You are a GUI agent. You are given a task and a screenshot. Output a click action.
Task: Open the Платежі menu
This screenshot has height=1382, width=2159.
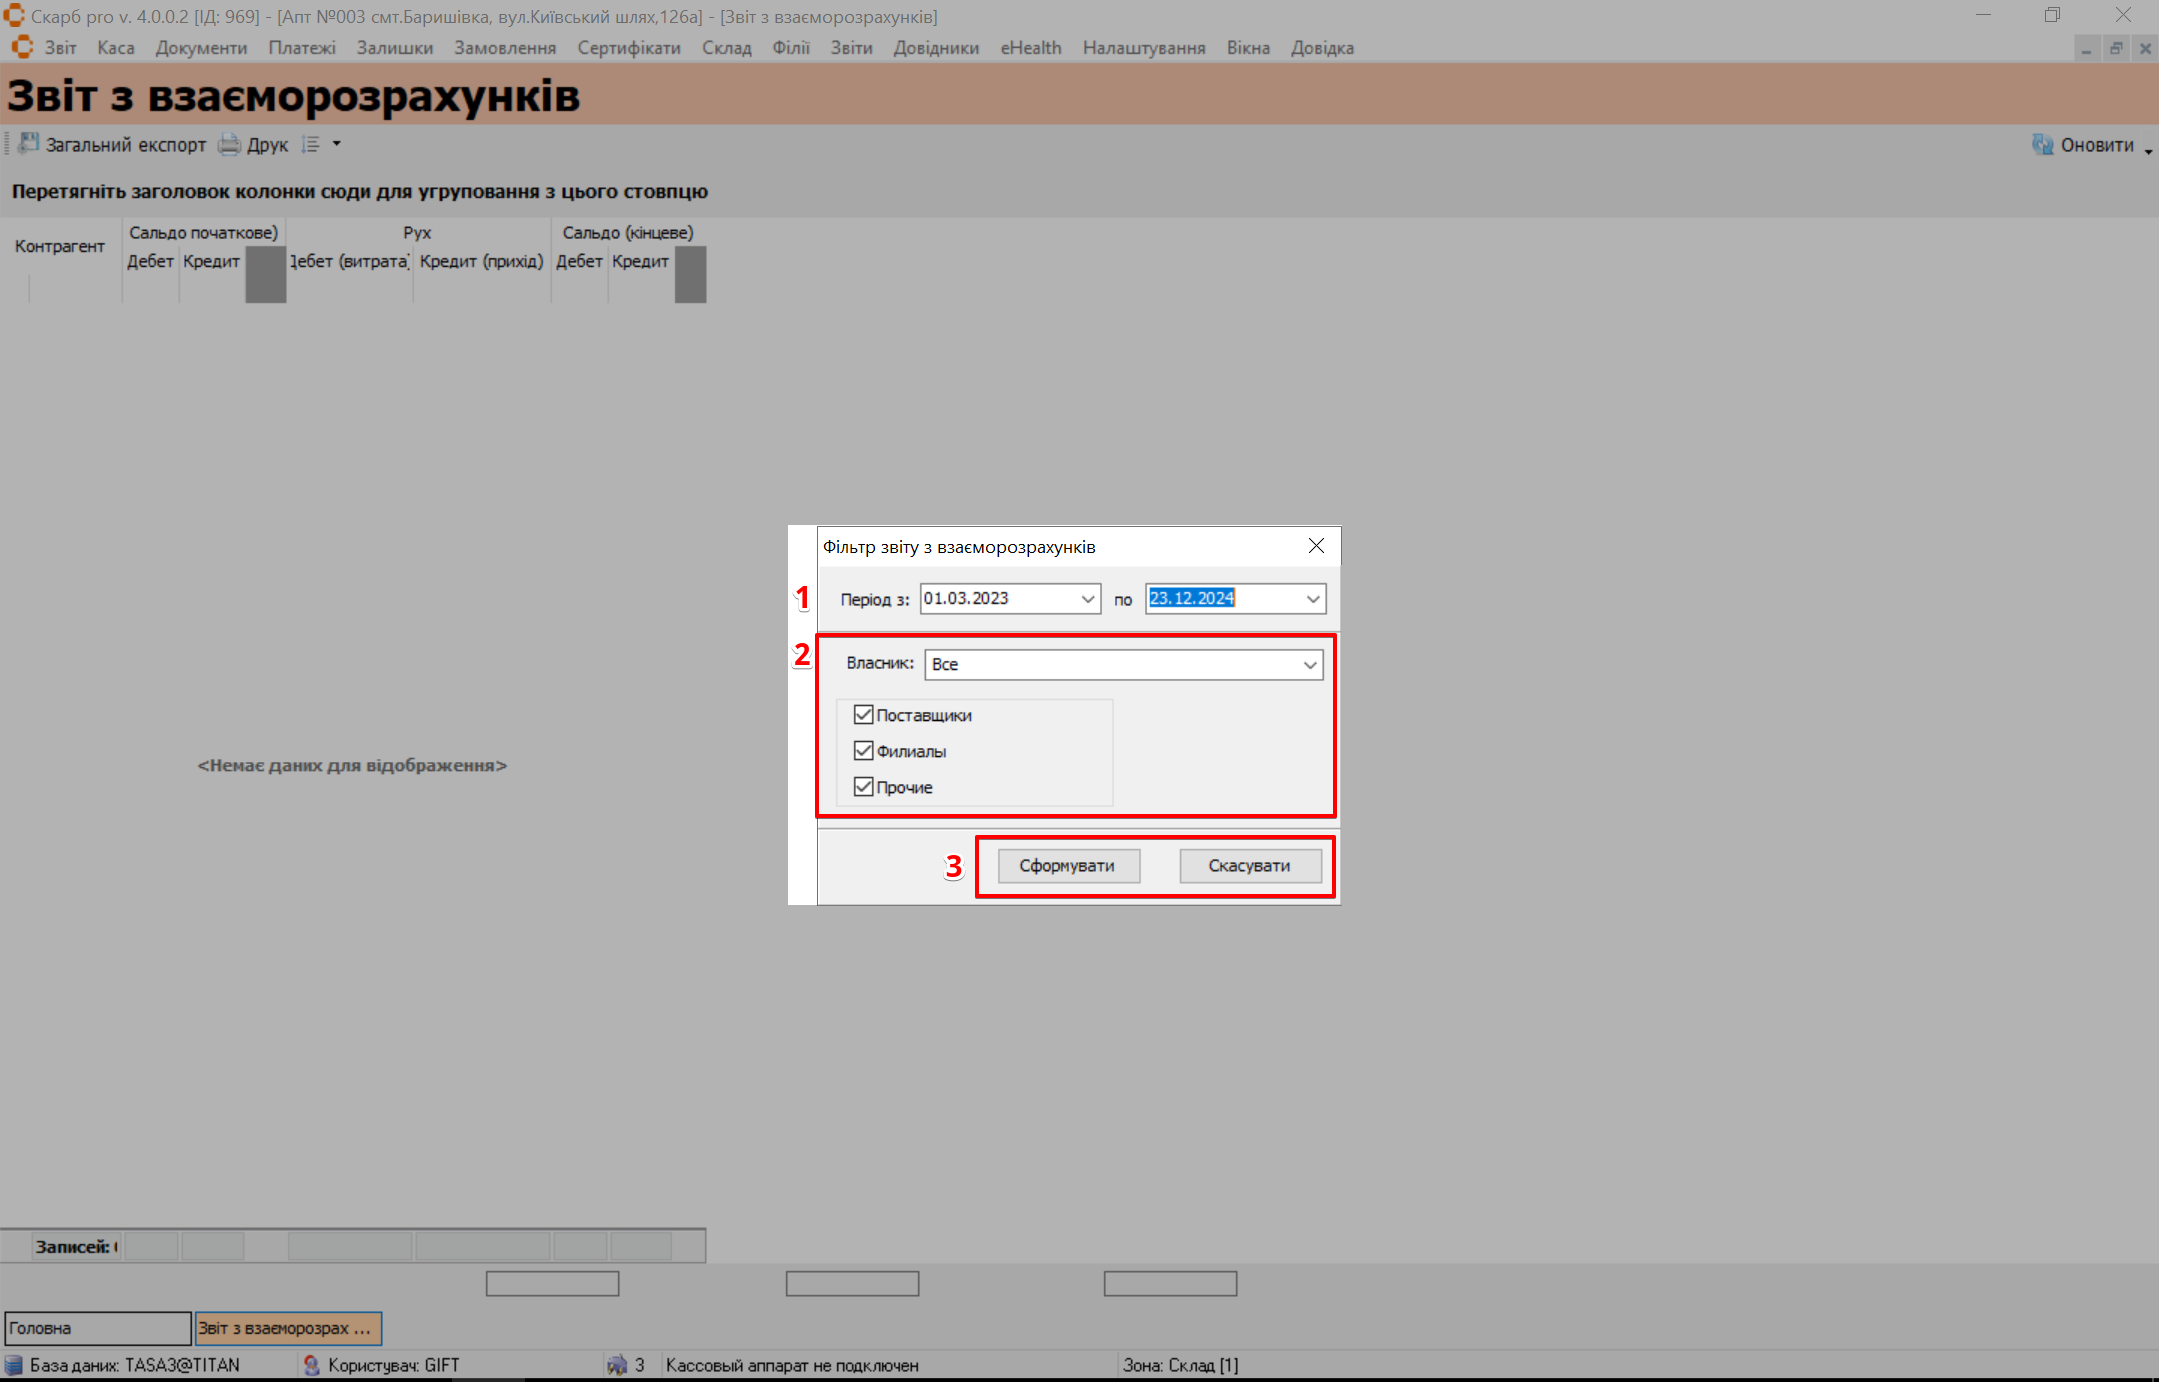(x=302, y=48)
